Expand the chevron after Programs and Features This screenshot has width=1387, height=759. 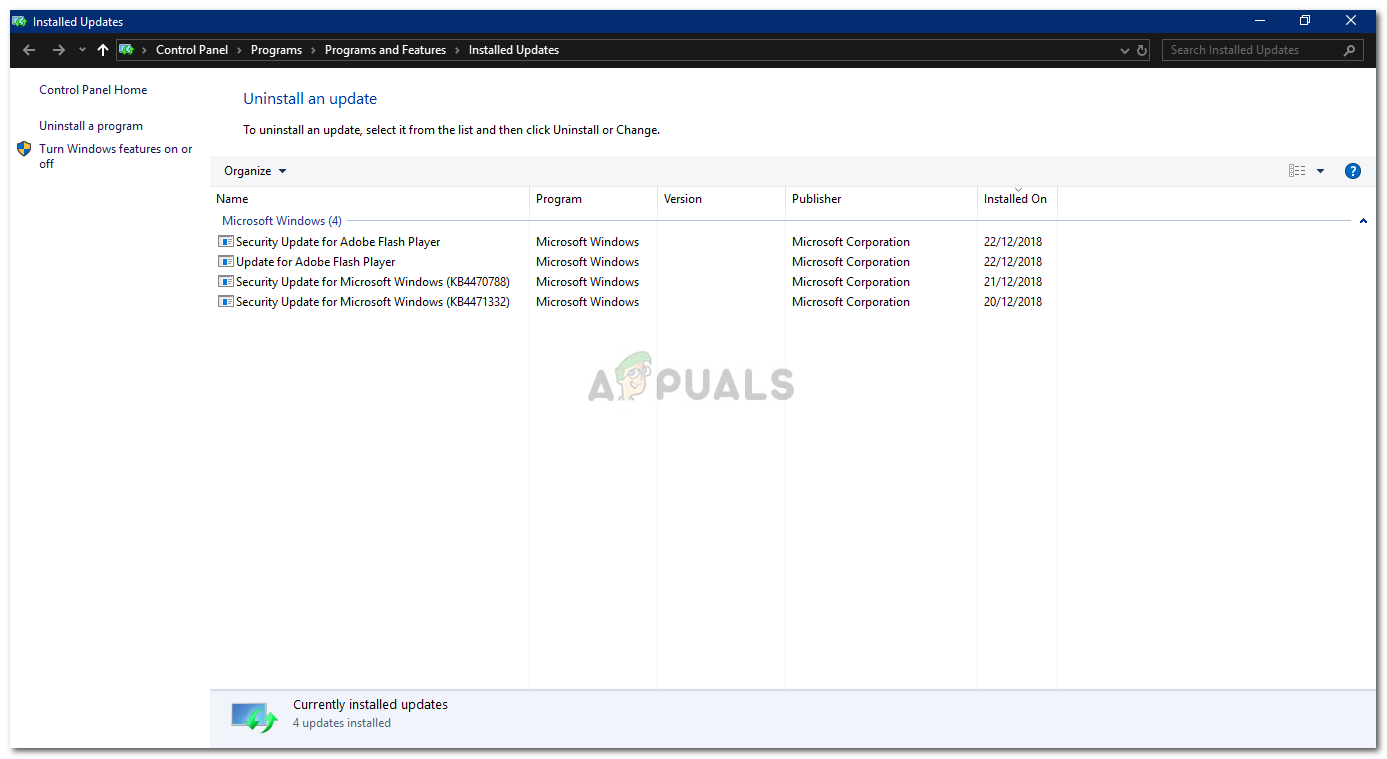(457, 50)
